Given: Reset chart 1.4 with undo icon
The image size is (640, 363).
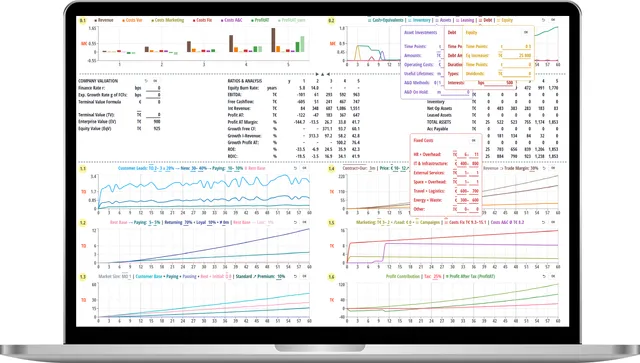Looking at the screenshot, I should [544, 168].
